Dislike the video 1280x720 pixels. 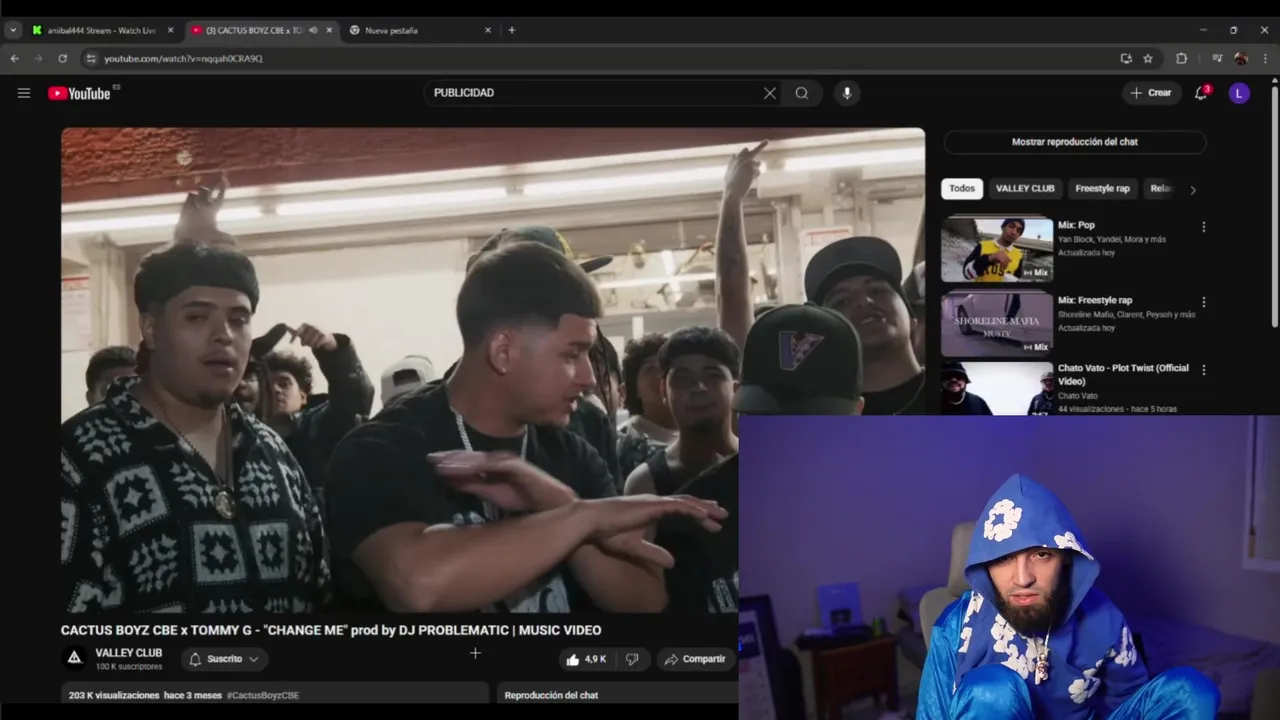tap(632, 659)
